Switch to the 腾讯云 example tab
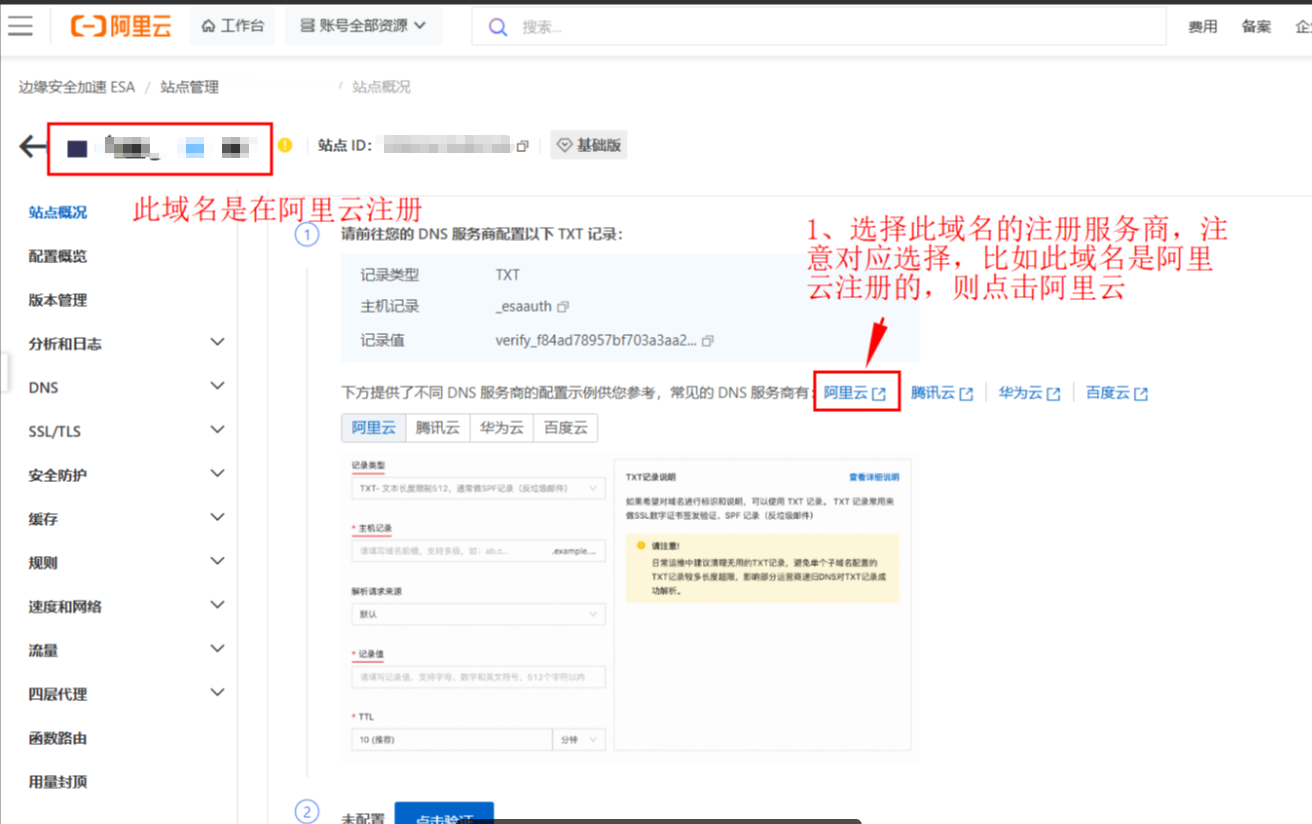The height and width of the screenshot is (824, 1312). click(x=438, y=428)
